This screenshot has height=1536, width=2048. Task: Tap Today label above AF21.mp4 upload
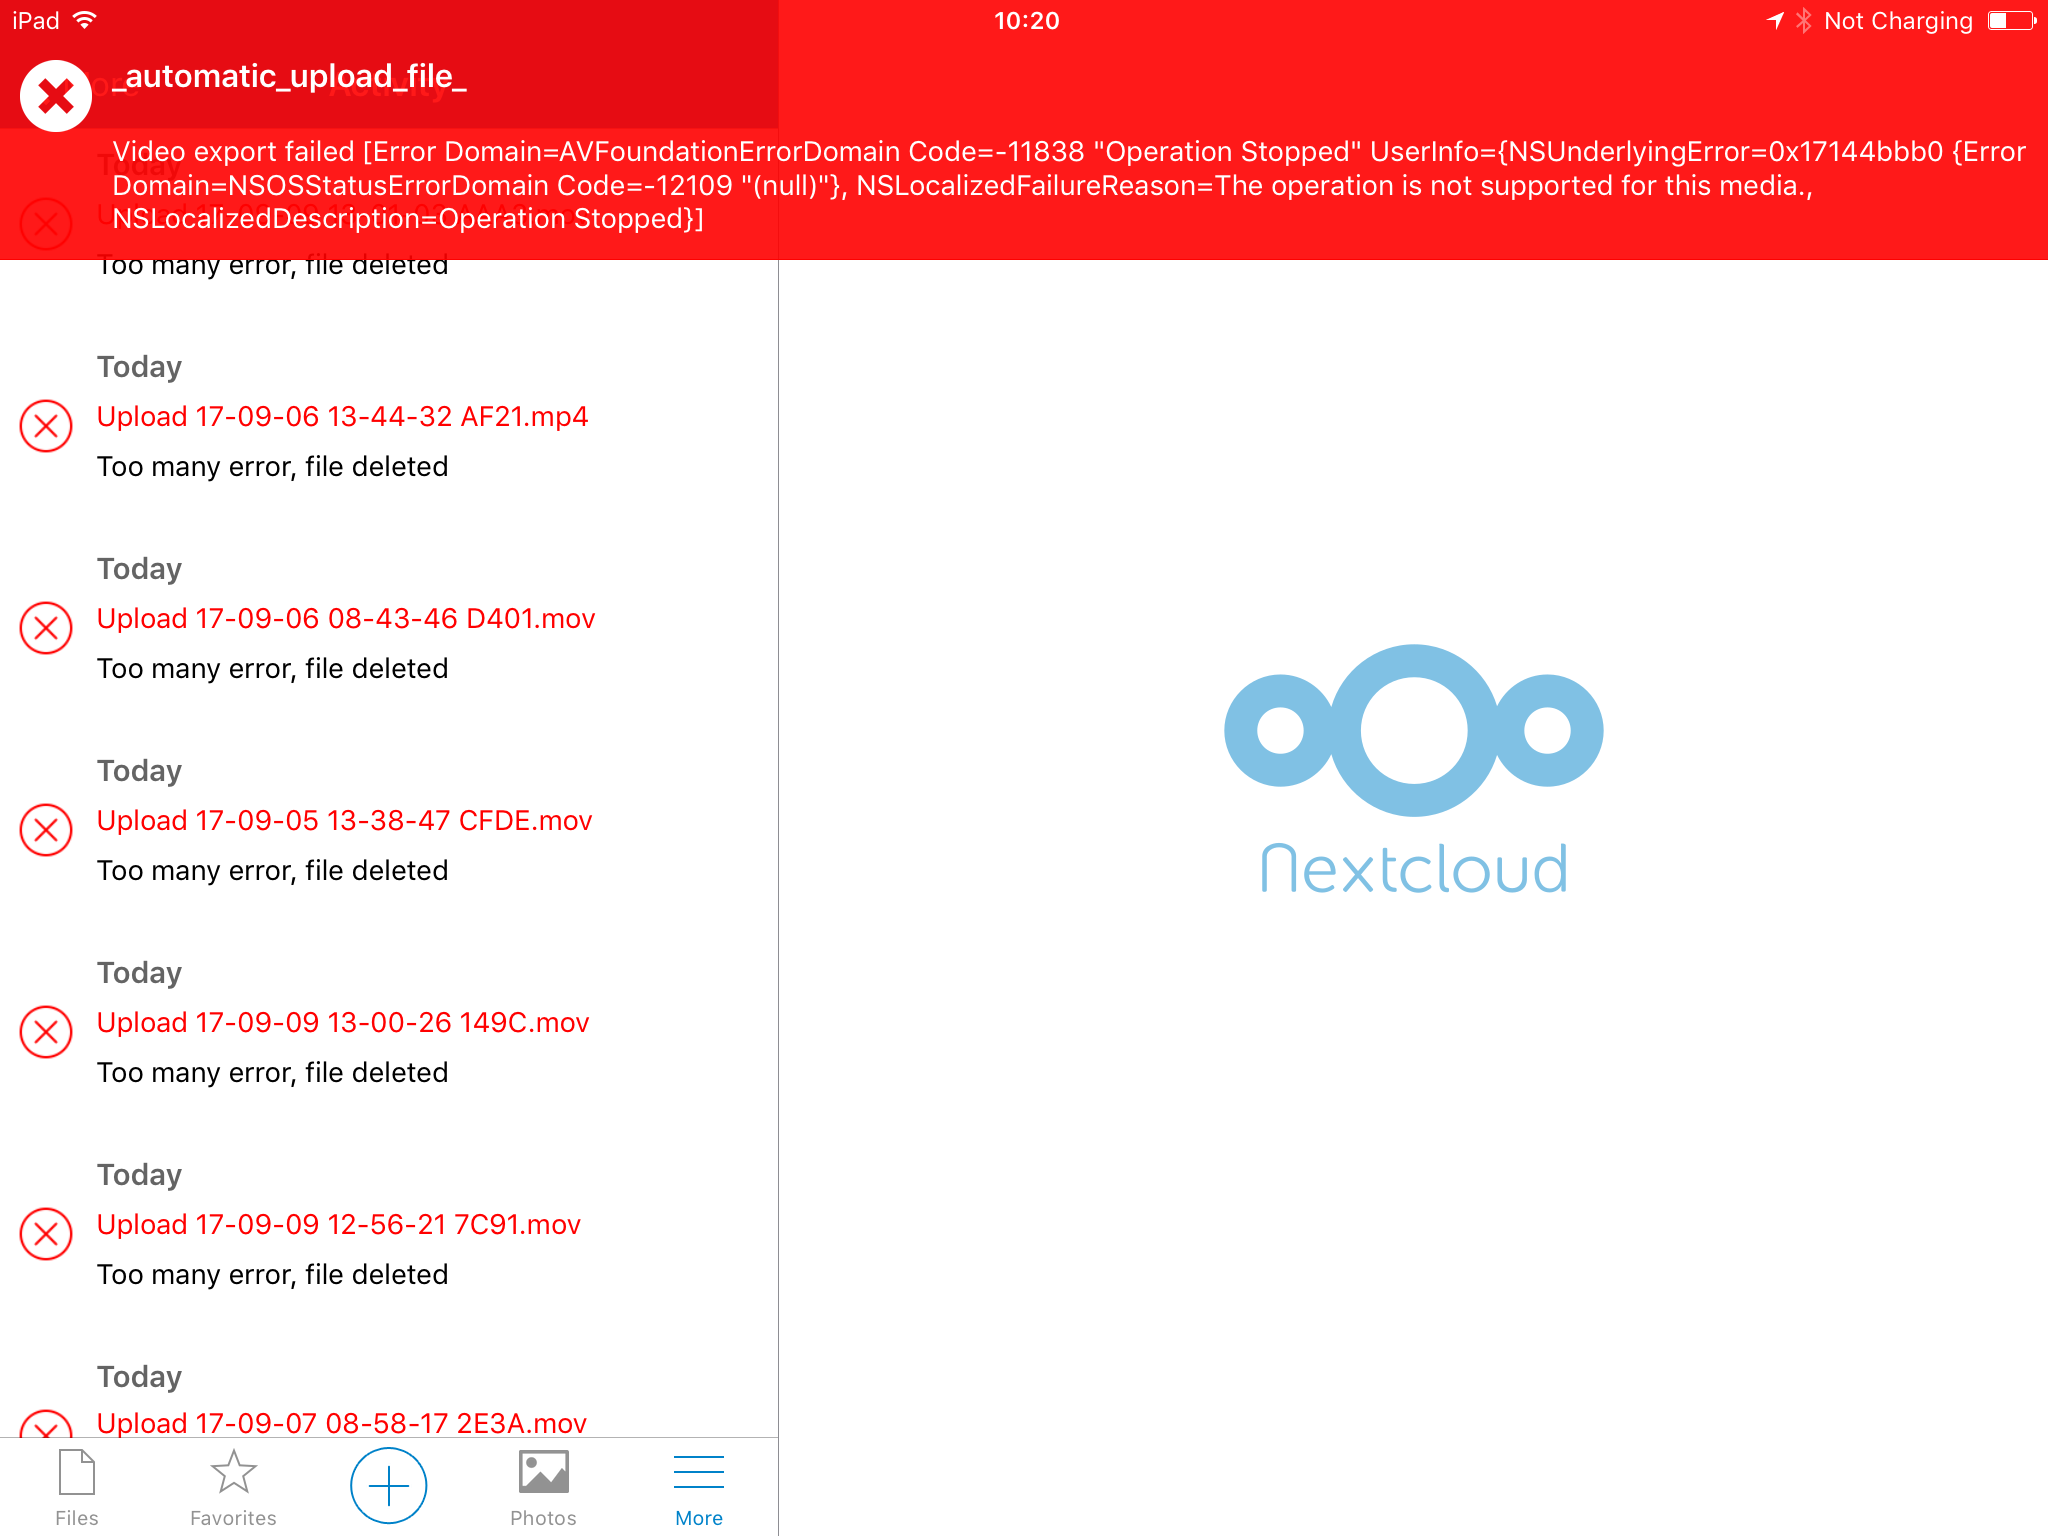[139, 367]
